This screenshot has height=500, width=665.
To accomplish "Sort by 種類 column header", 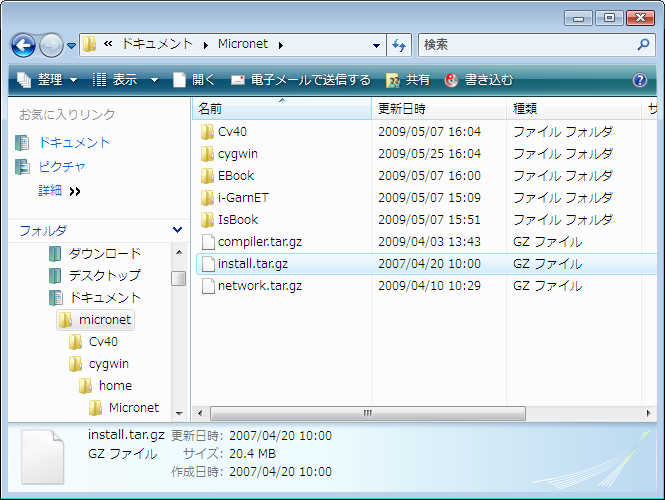I will tap(573, 109).
